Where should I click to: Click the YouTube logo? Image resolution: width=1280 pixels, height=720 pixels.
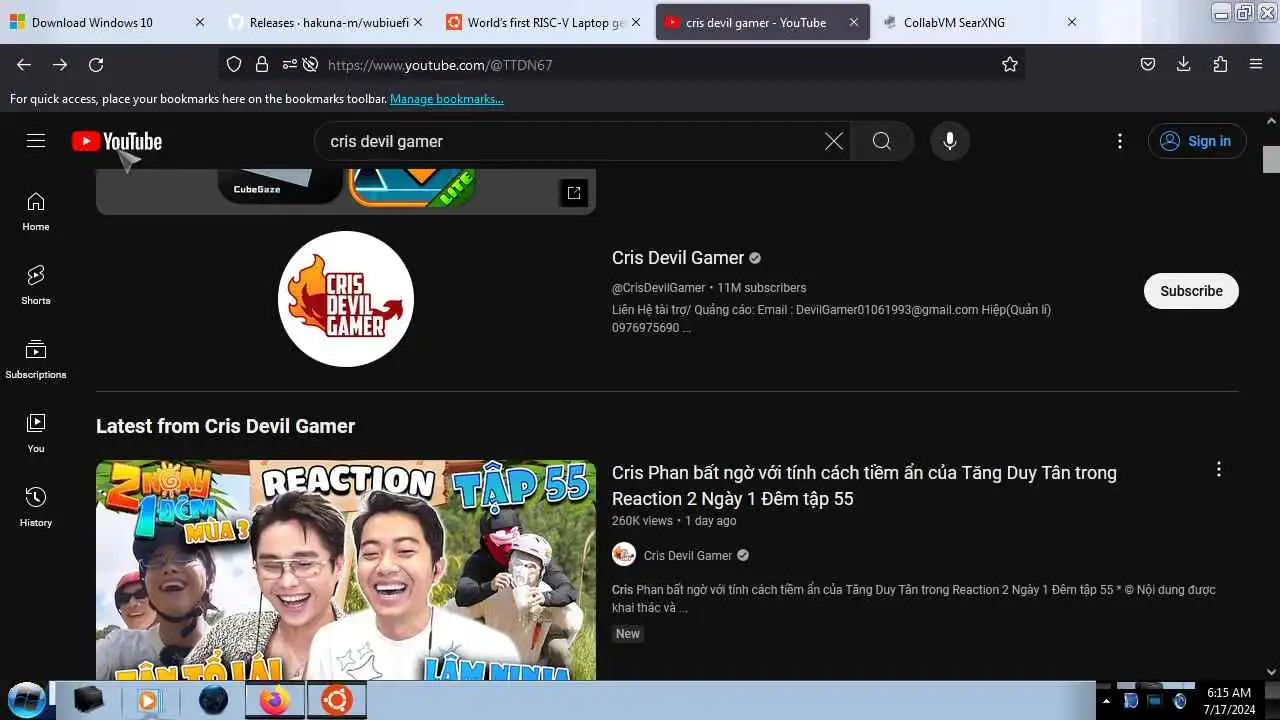coord(117,141)
